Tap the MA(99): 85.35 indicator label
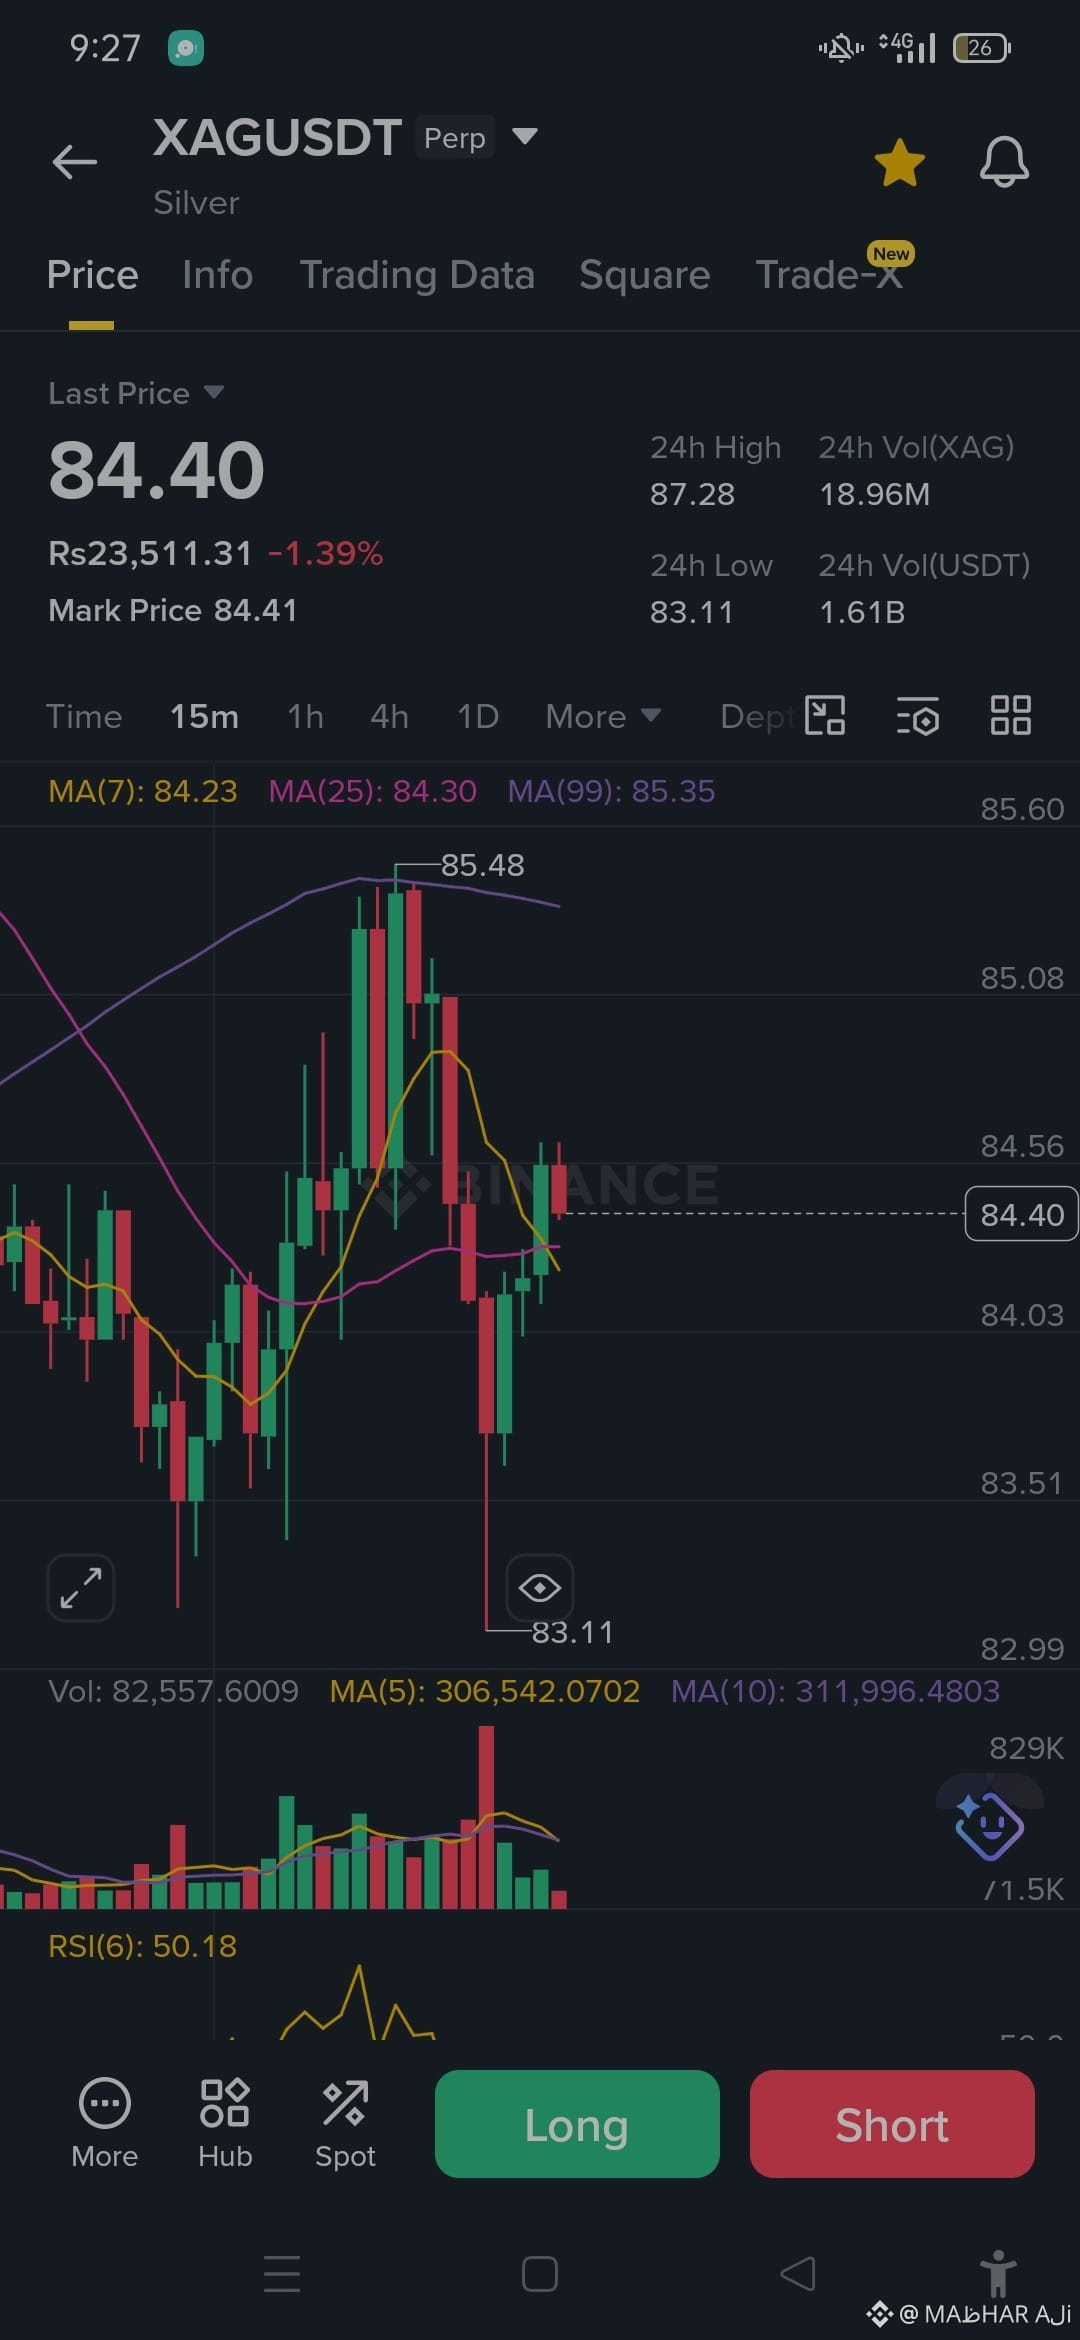The width and height of the screenshot is (1080, 2340). [x=611, y=792]
